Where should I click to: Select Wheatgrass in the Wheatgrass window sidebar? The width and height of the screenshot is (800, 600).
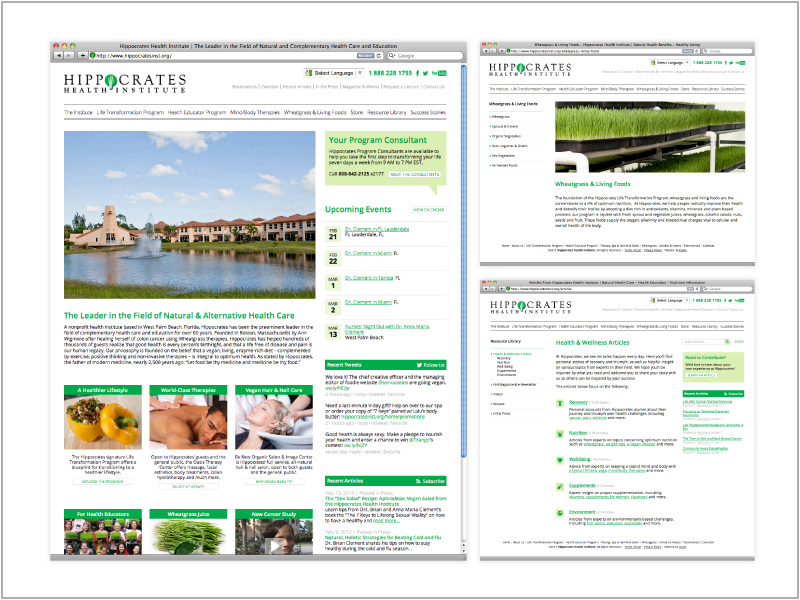click(499, 117)
